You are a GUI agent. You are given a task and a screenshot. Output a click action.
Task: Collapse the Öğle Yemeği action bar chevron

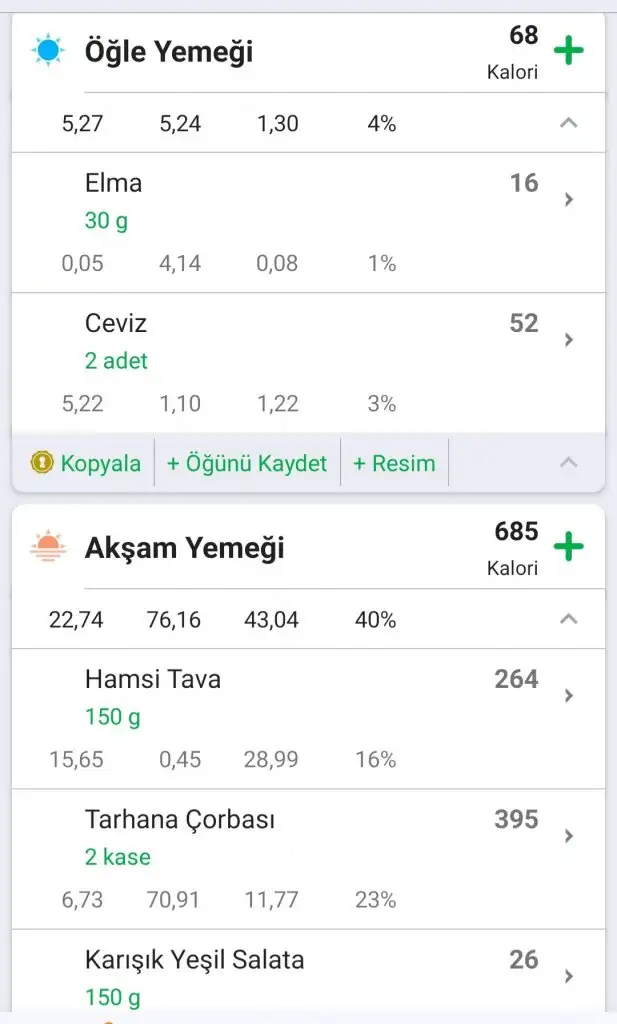click(x=568, y=462)
